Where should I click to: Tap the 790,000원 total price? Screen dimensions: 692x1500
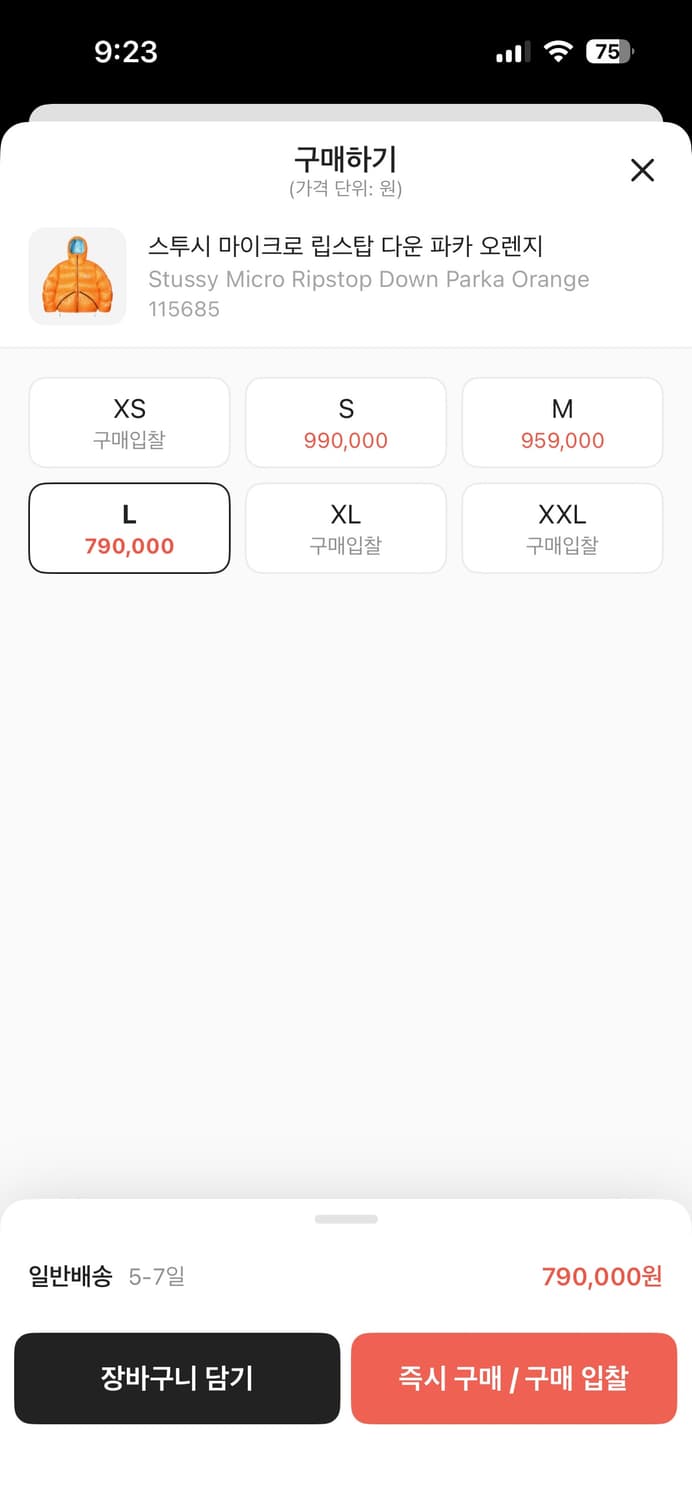click(x=602, y=1276)
